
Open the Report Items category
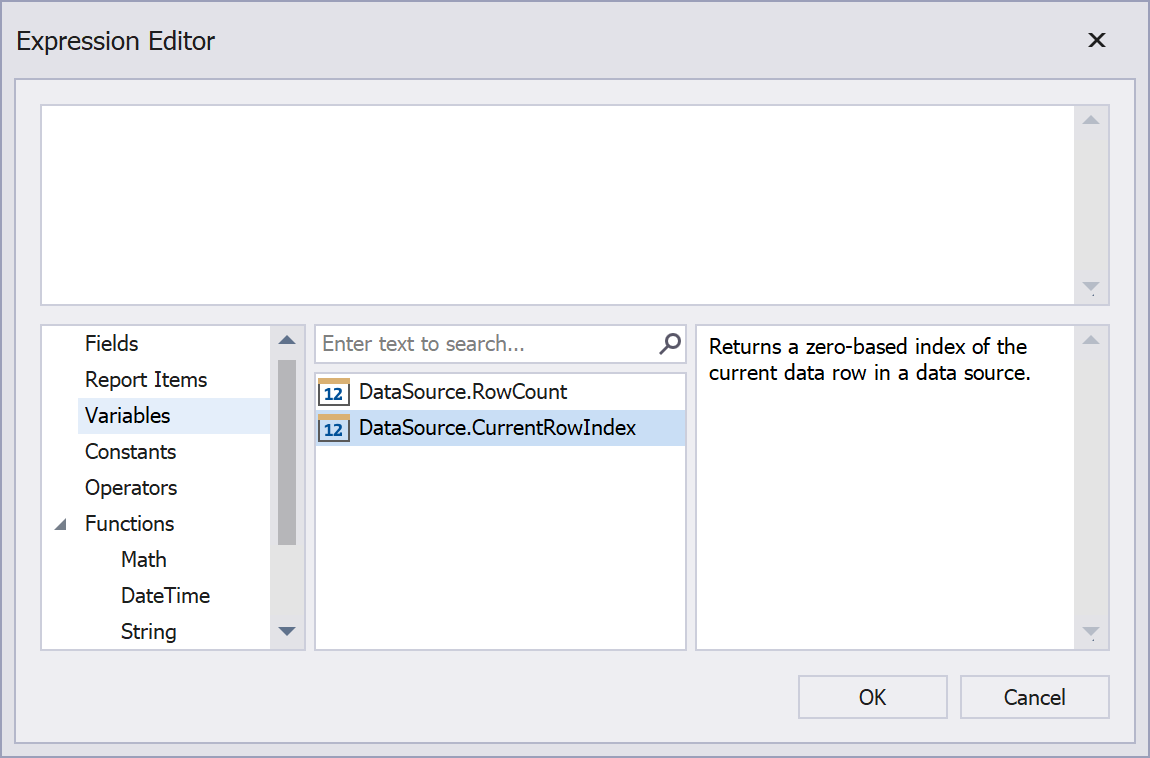click(146, 380)
